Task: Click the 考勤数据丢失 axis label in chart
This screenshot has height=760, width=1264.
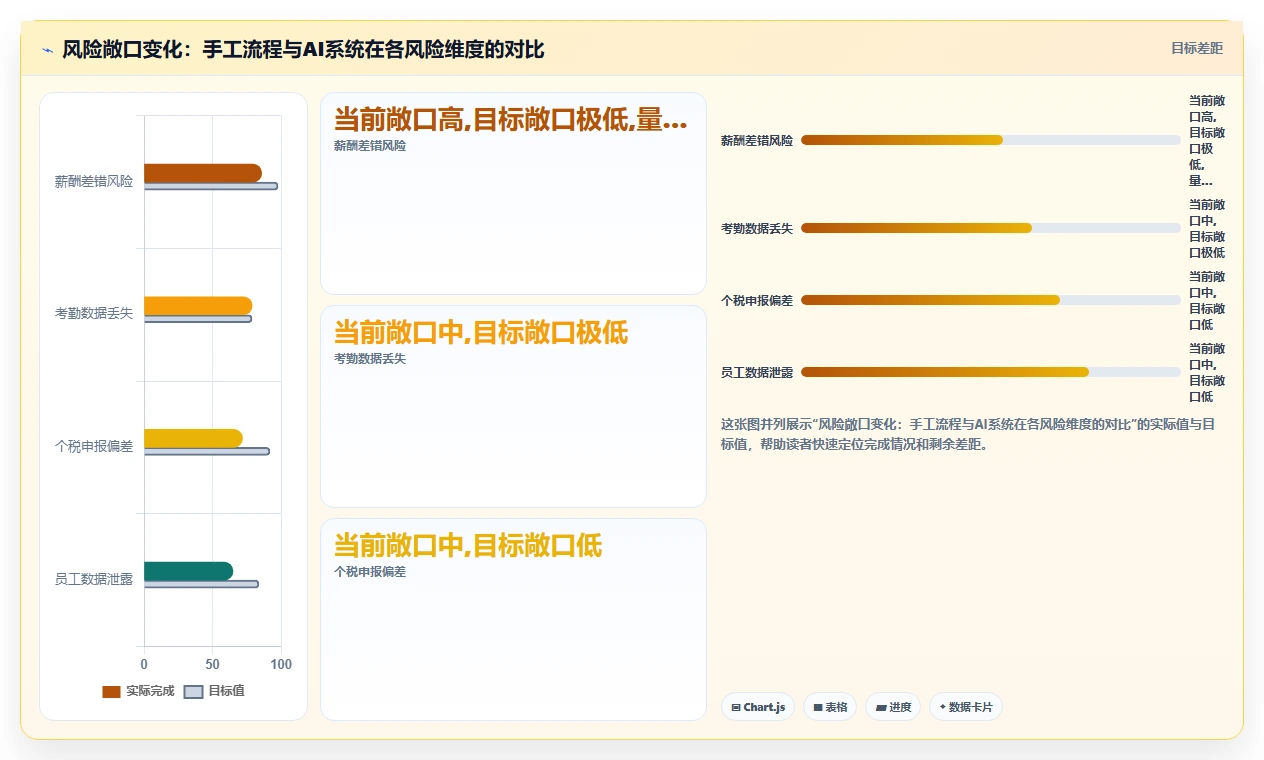Action: [94, 314]
